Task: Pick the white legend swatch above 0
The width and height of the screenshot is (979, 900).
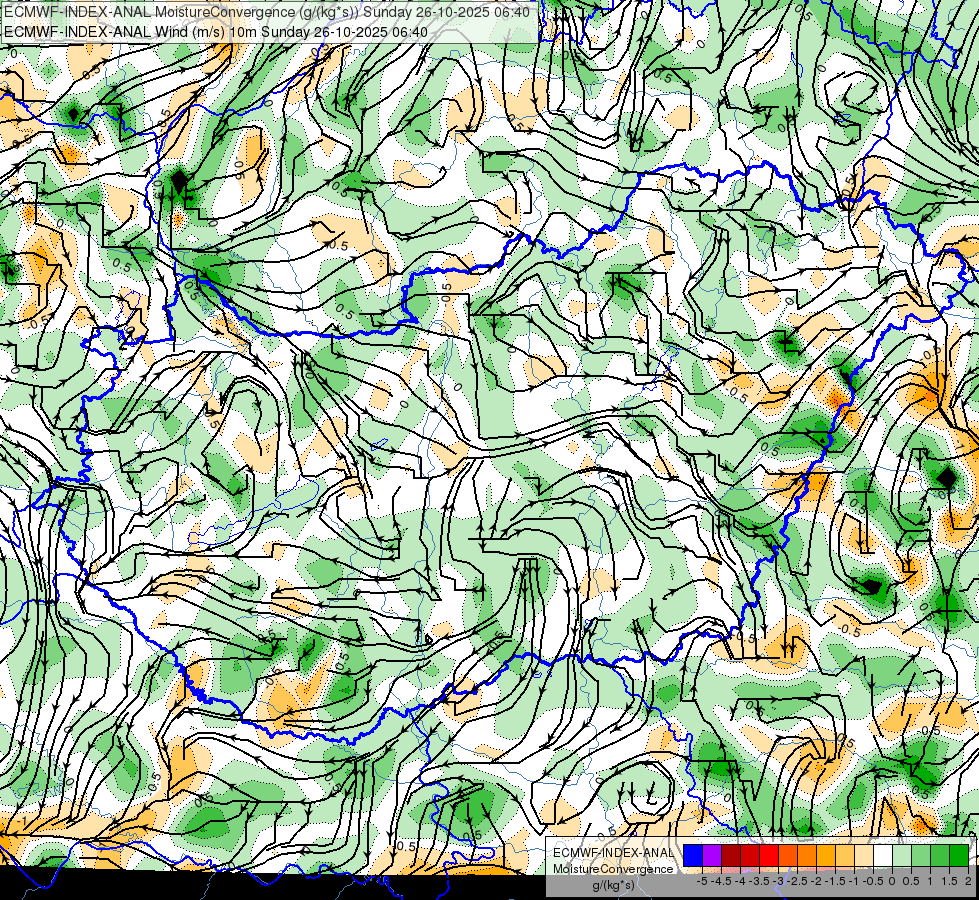Action: coord(883,856)
